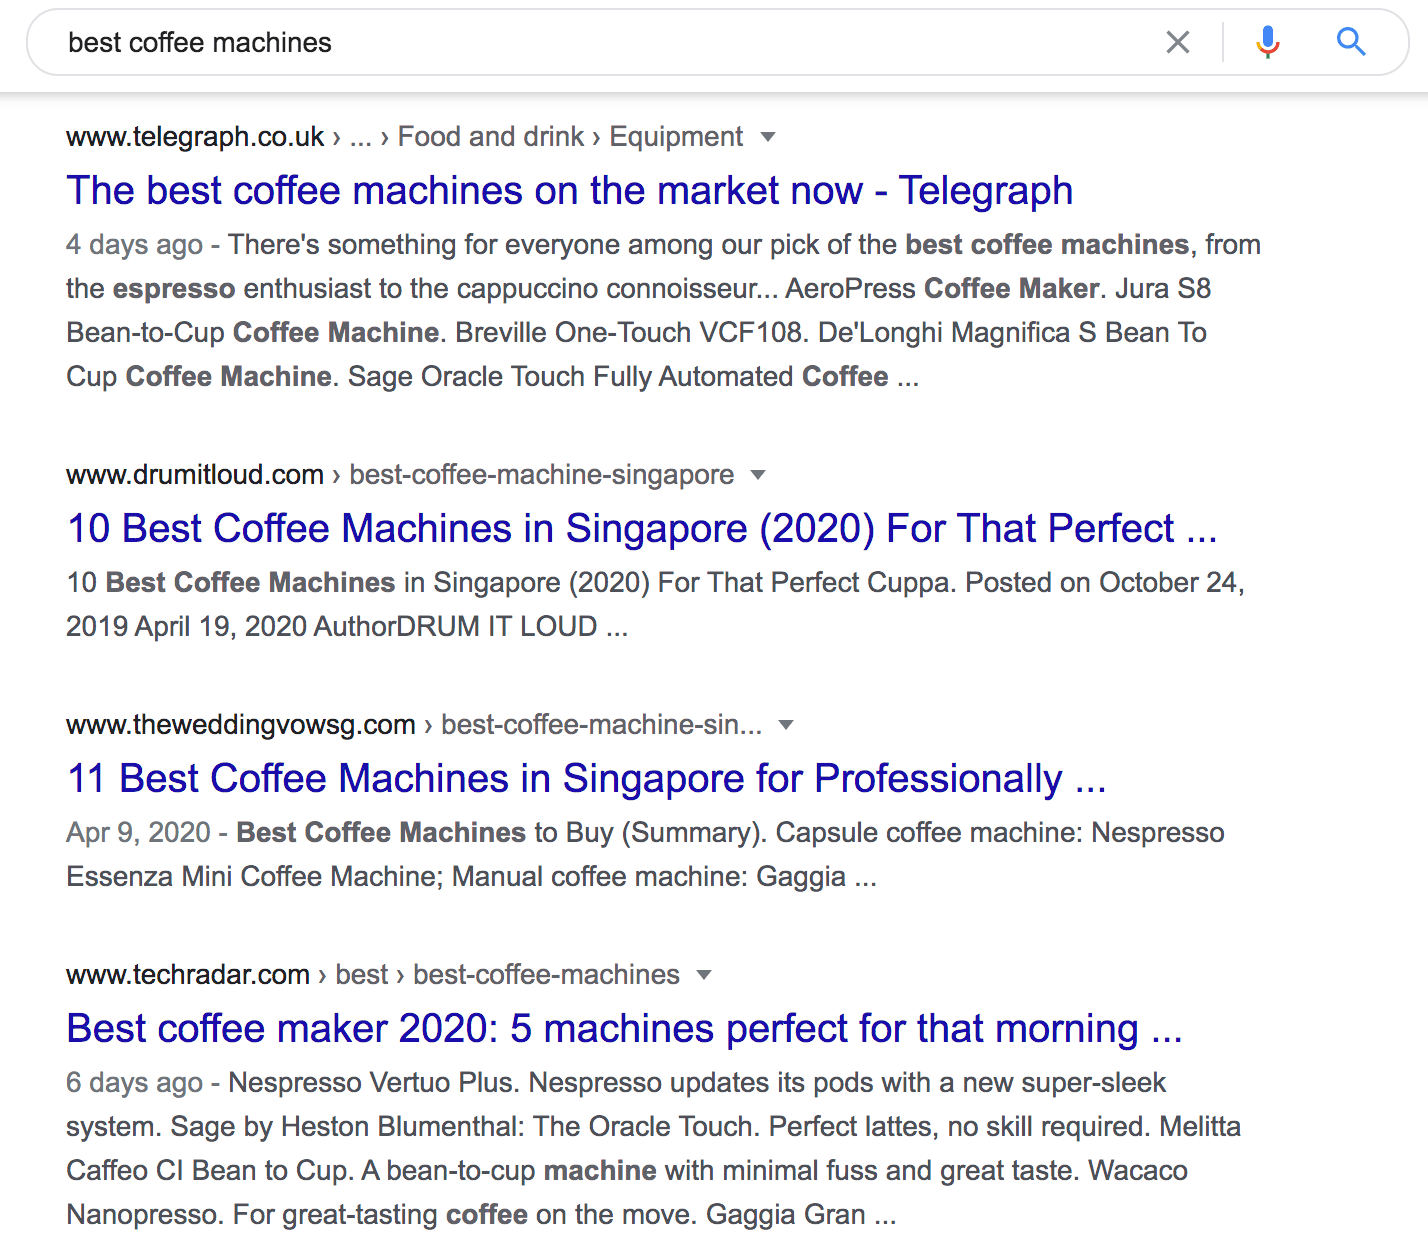The image size is (1428, 1252).
Task: Expand the dropdown arrow beside the techradar.com URL
Action: point(704,975)
